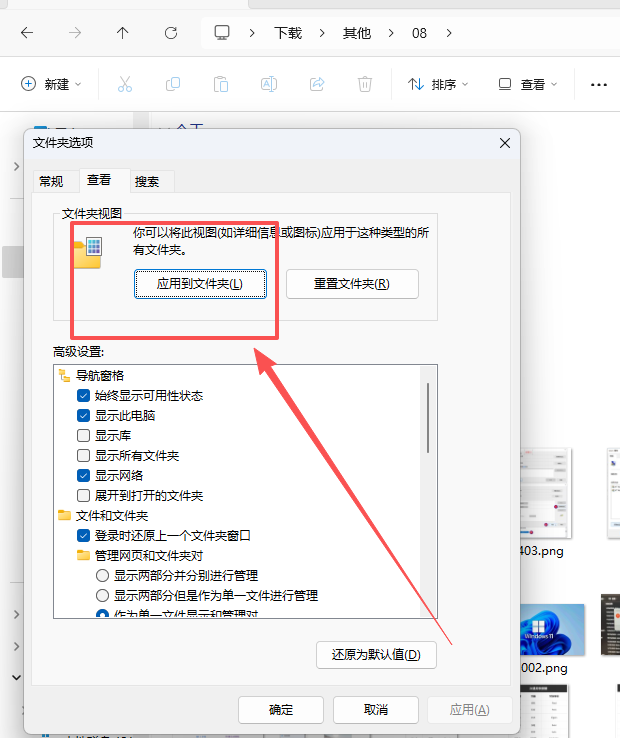Screen dimensions: 620x738
Task: Expand the 排序 sort dropdown
Action: pyautogui.click(x=438, y=85)
